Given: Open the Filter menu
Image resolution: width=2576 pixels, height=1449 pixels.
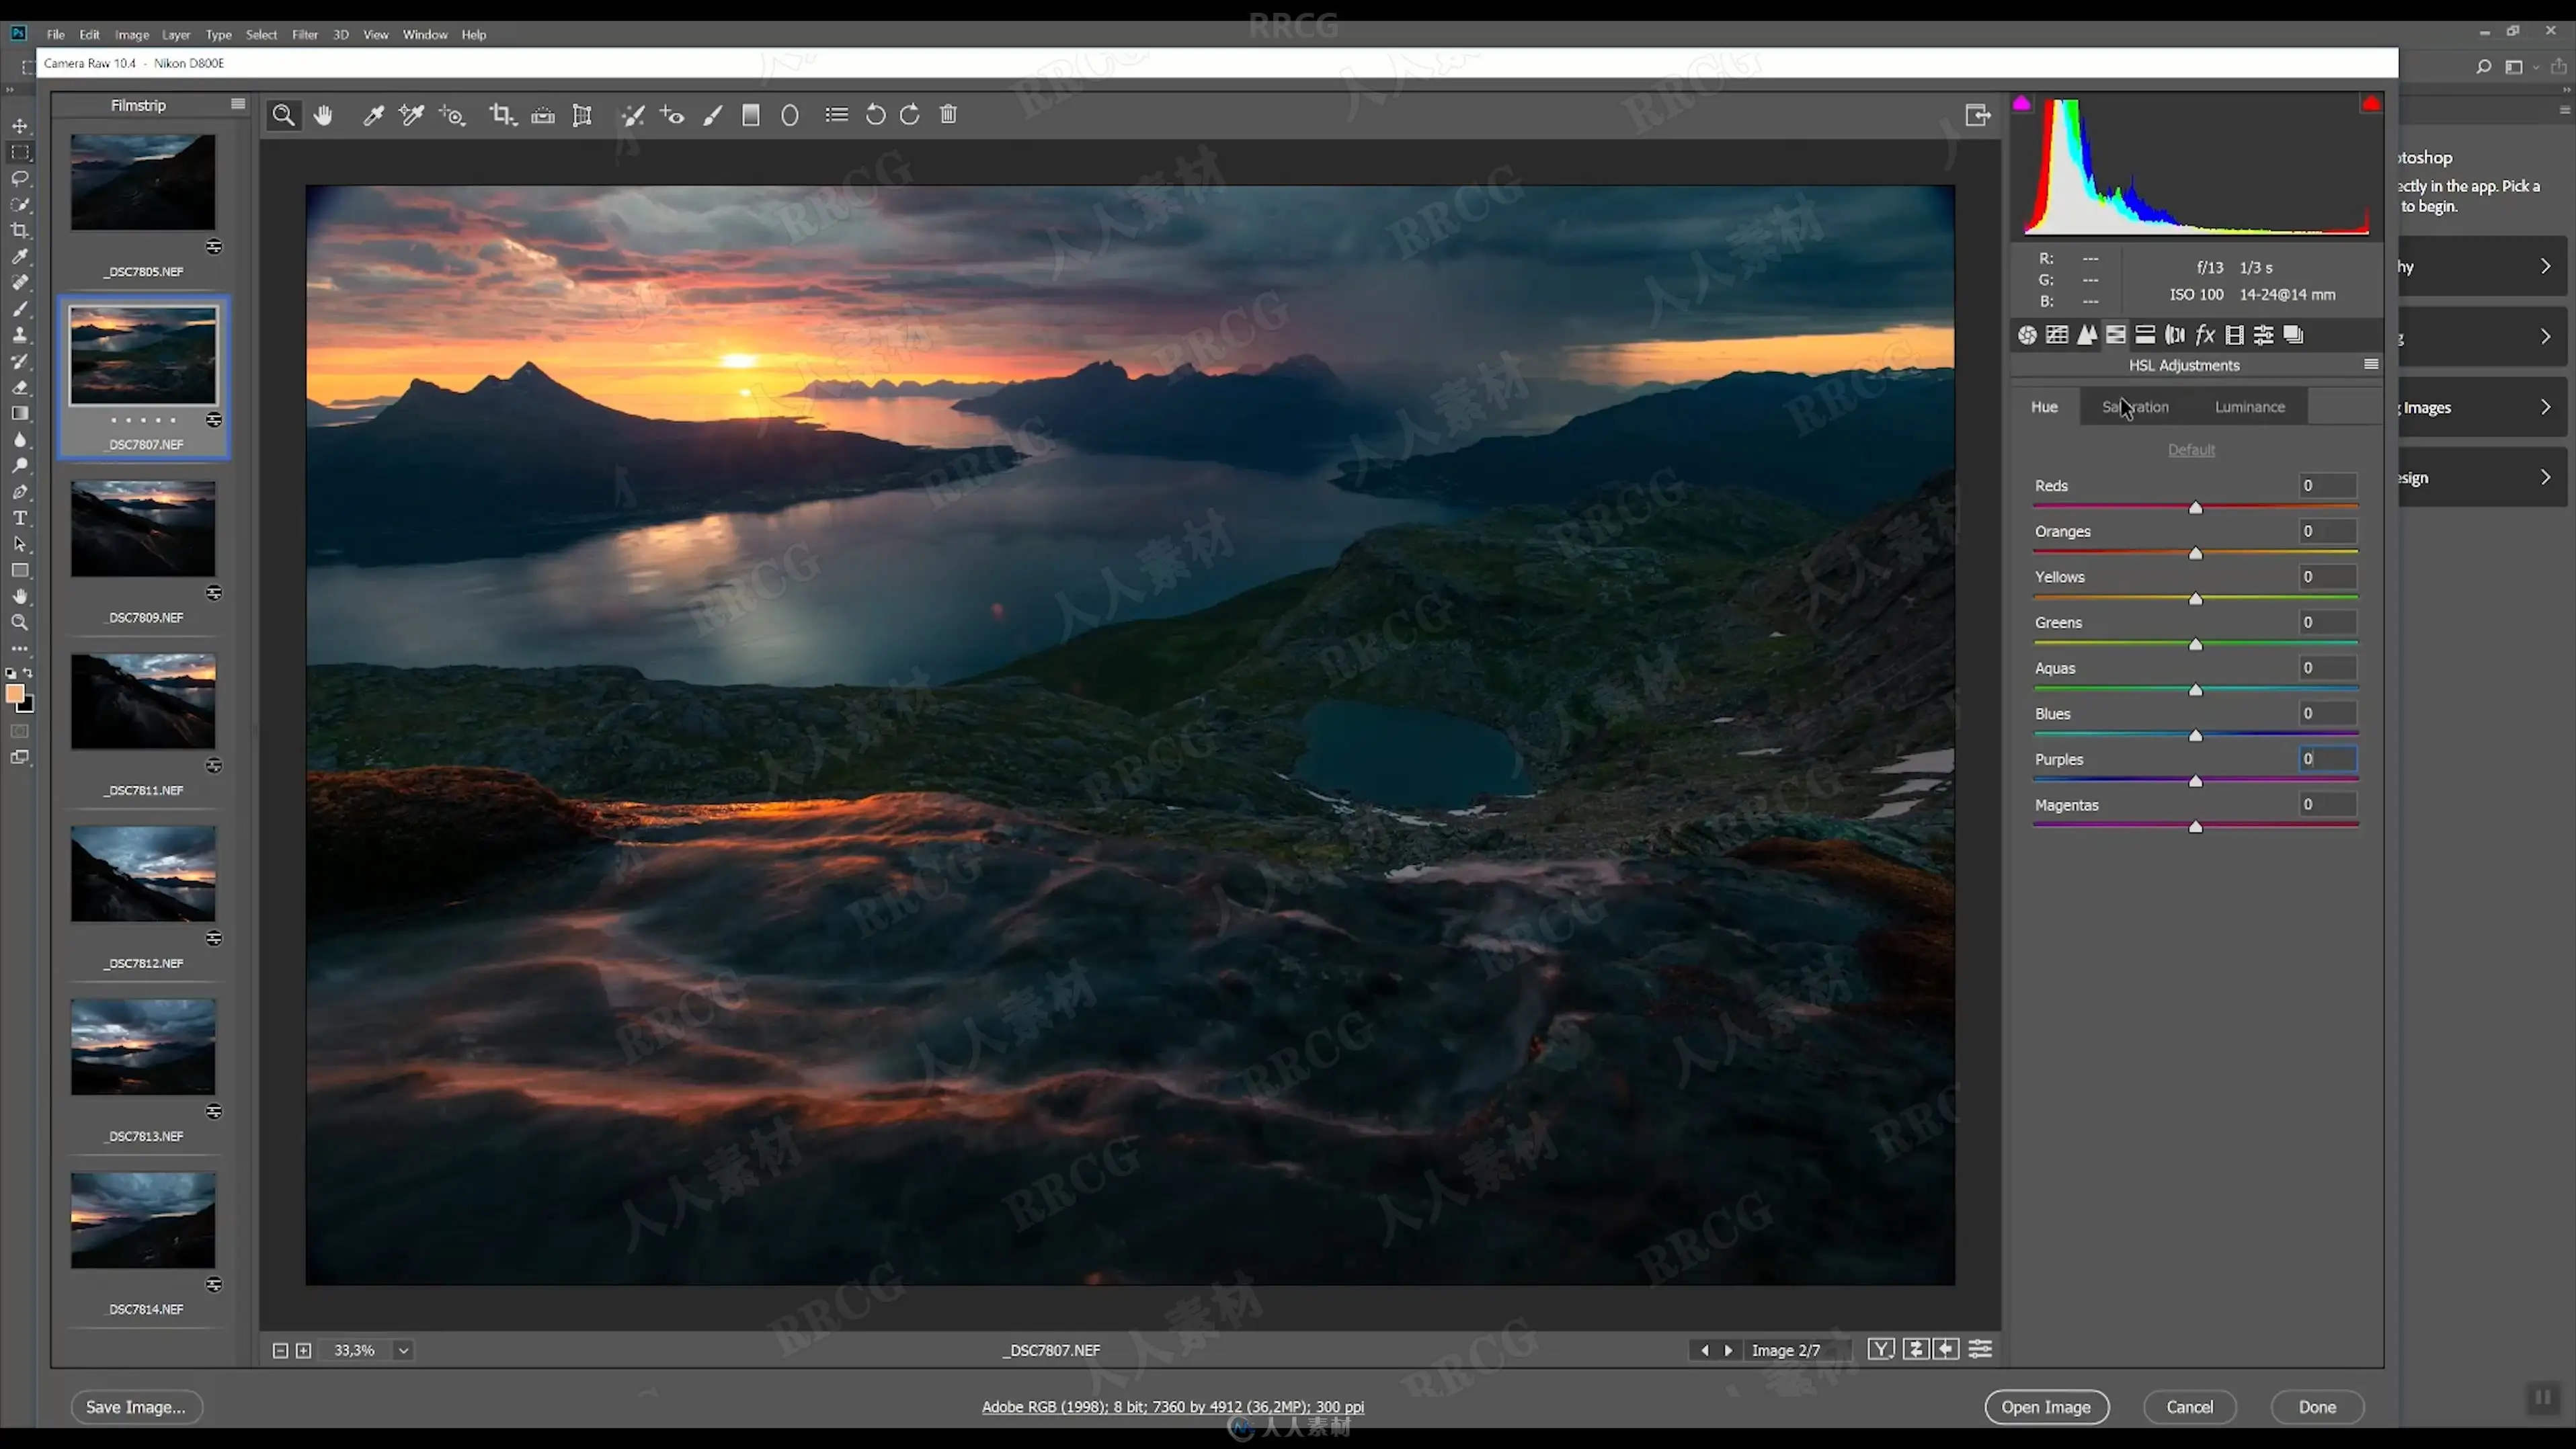Looking at the screenshot, I should (304, 34).
